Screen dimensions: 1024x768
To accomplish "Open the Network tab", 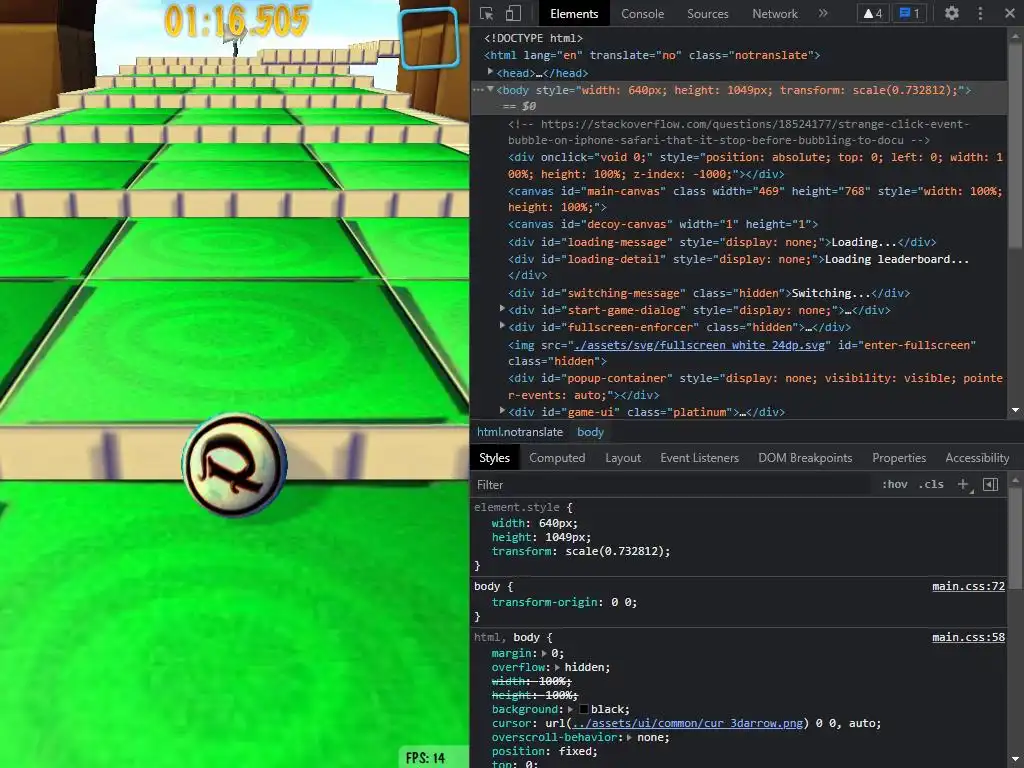I will pyautogui.click(x=775, y=14).
